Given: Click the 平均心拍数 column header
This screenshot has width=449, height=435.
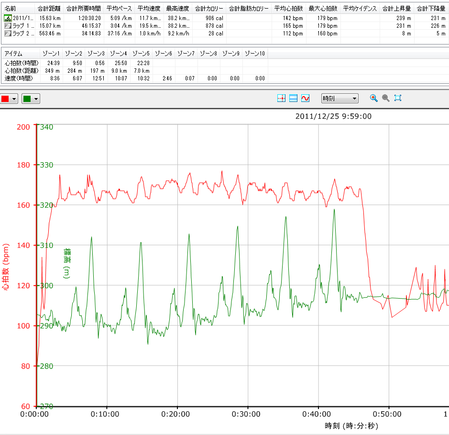Looking at the screenshot, I should coord(289,8).
